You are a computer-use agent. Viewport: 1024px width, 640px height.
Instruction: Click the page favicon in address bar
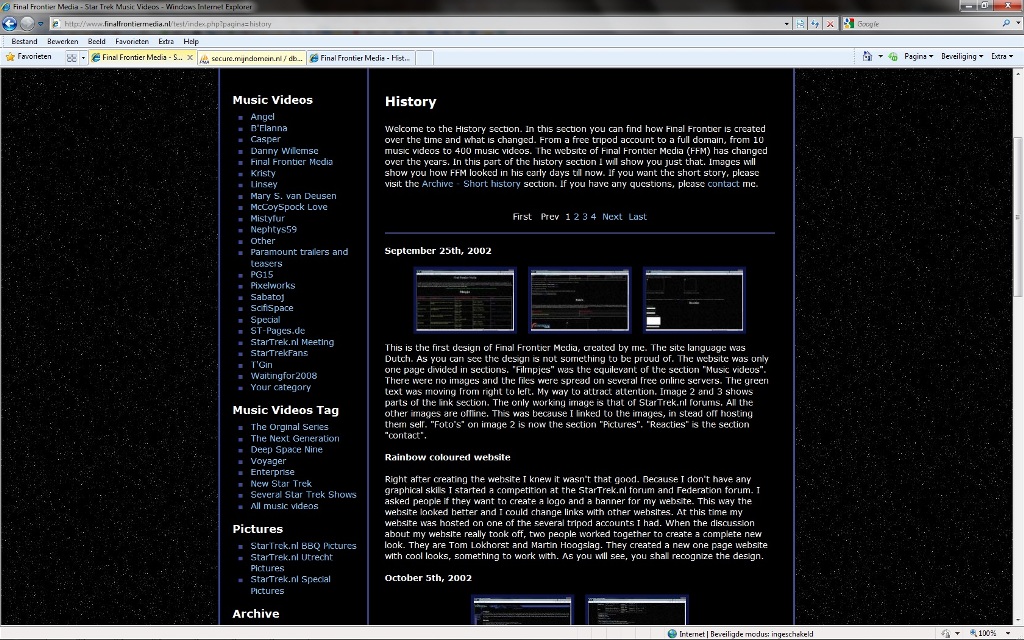tap(56, 24)
